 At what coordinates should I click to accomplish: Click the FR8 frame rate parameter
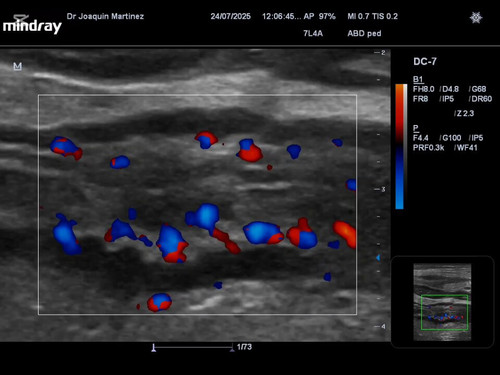(x=420, y=99)
